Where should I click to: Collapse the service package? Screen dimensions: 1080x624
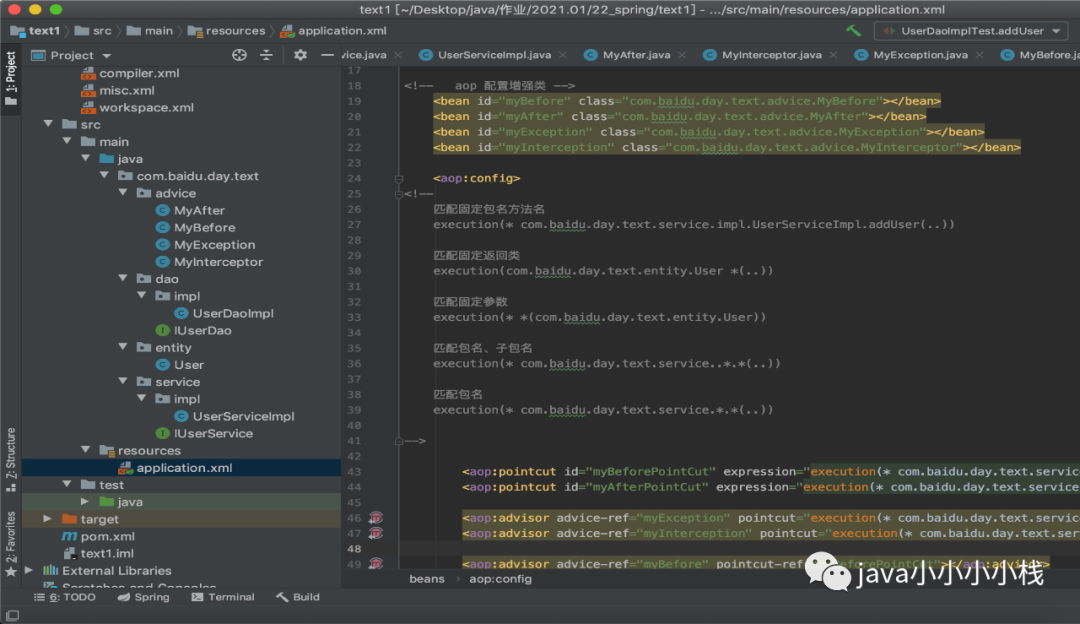pos(123,382)
